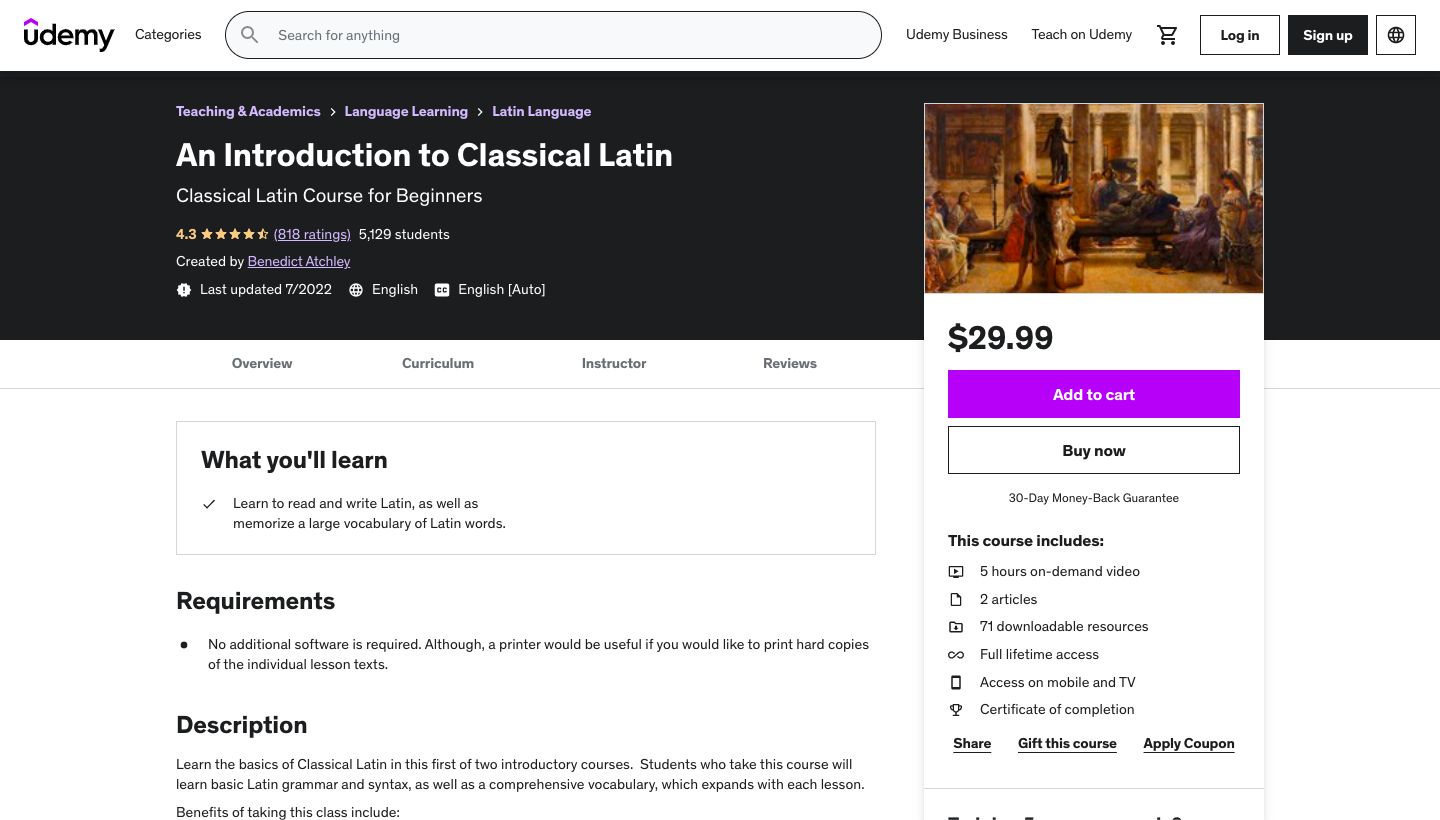Open the shopping cart
1440x820 pixels.
(x=1167, y=35)
